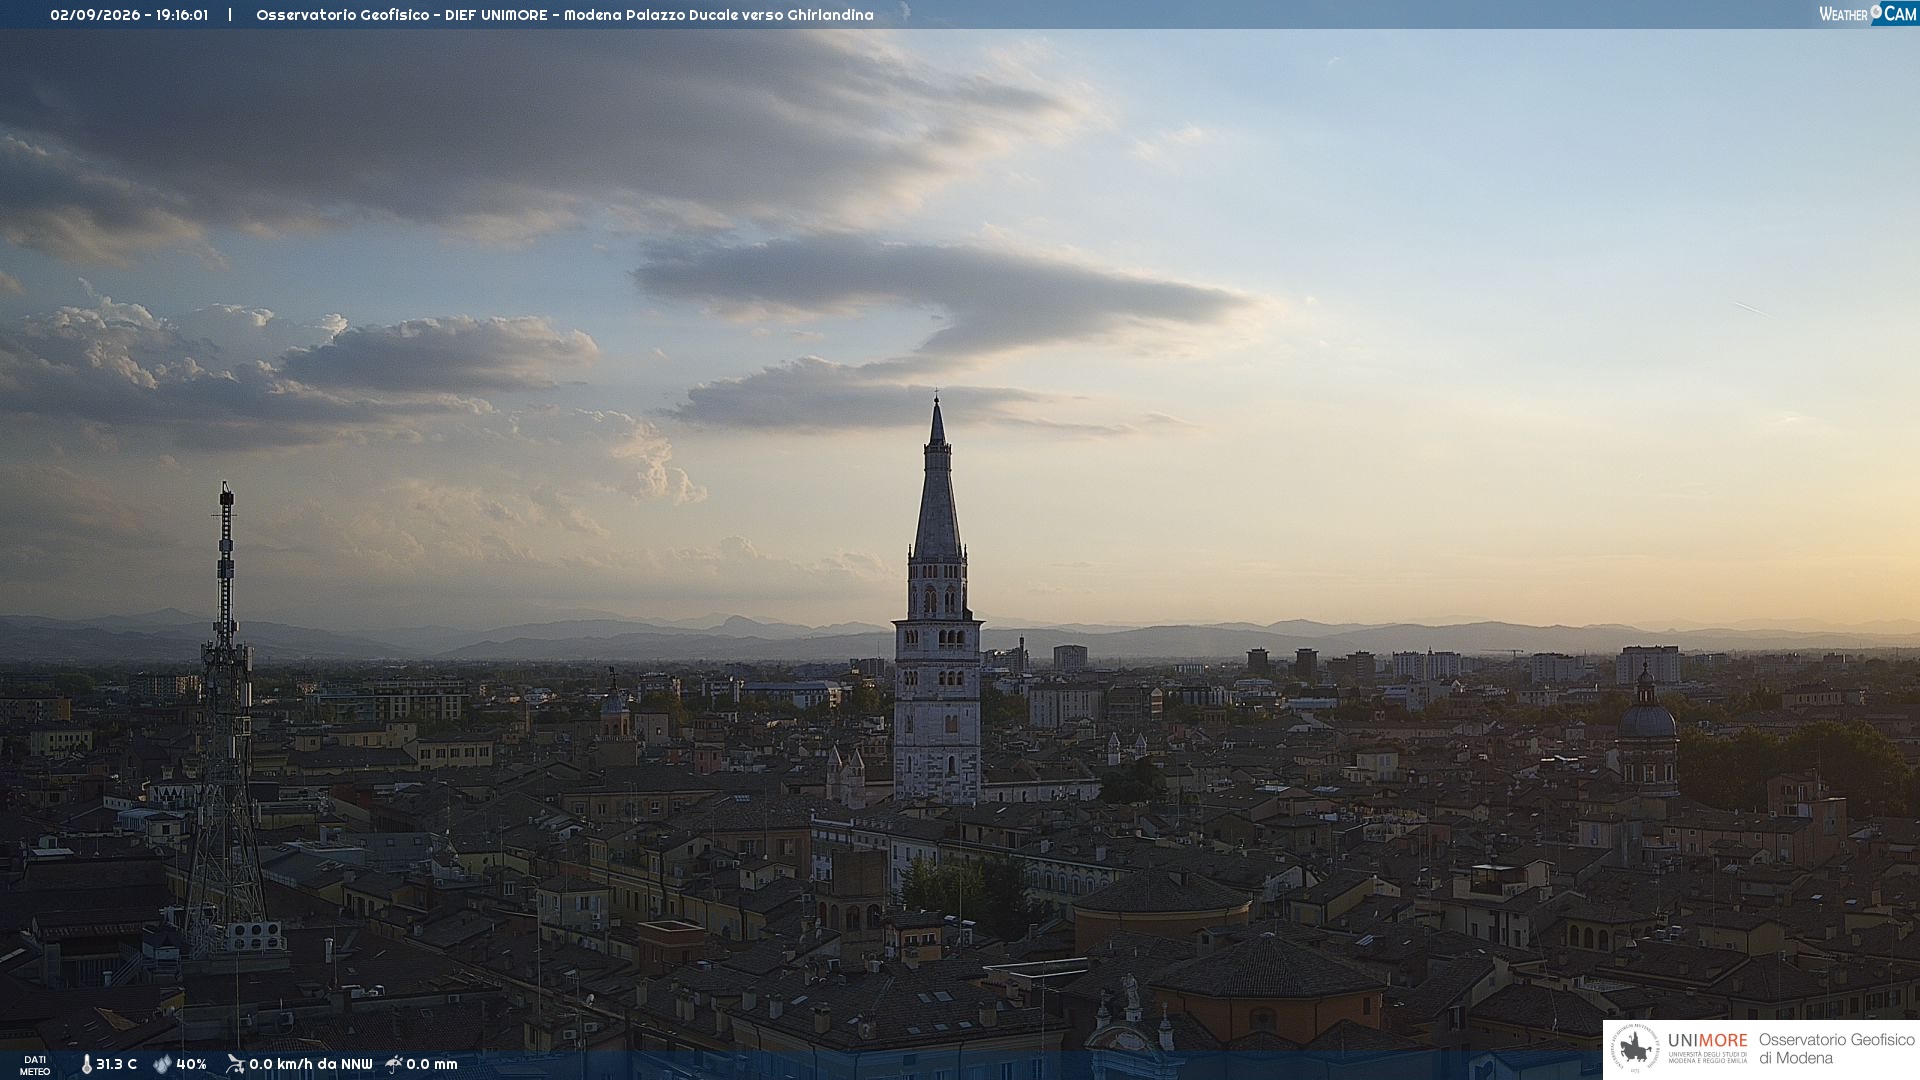
Task: Click the rain umbrella icon
Action: pyautogui.click(x=394, y=1064)
